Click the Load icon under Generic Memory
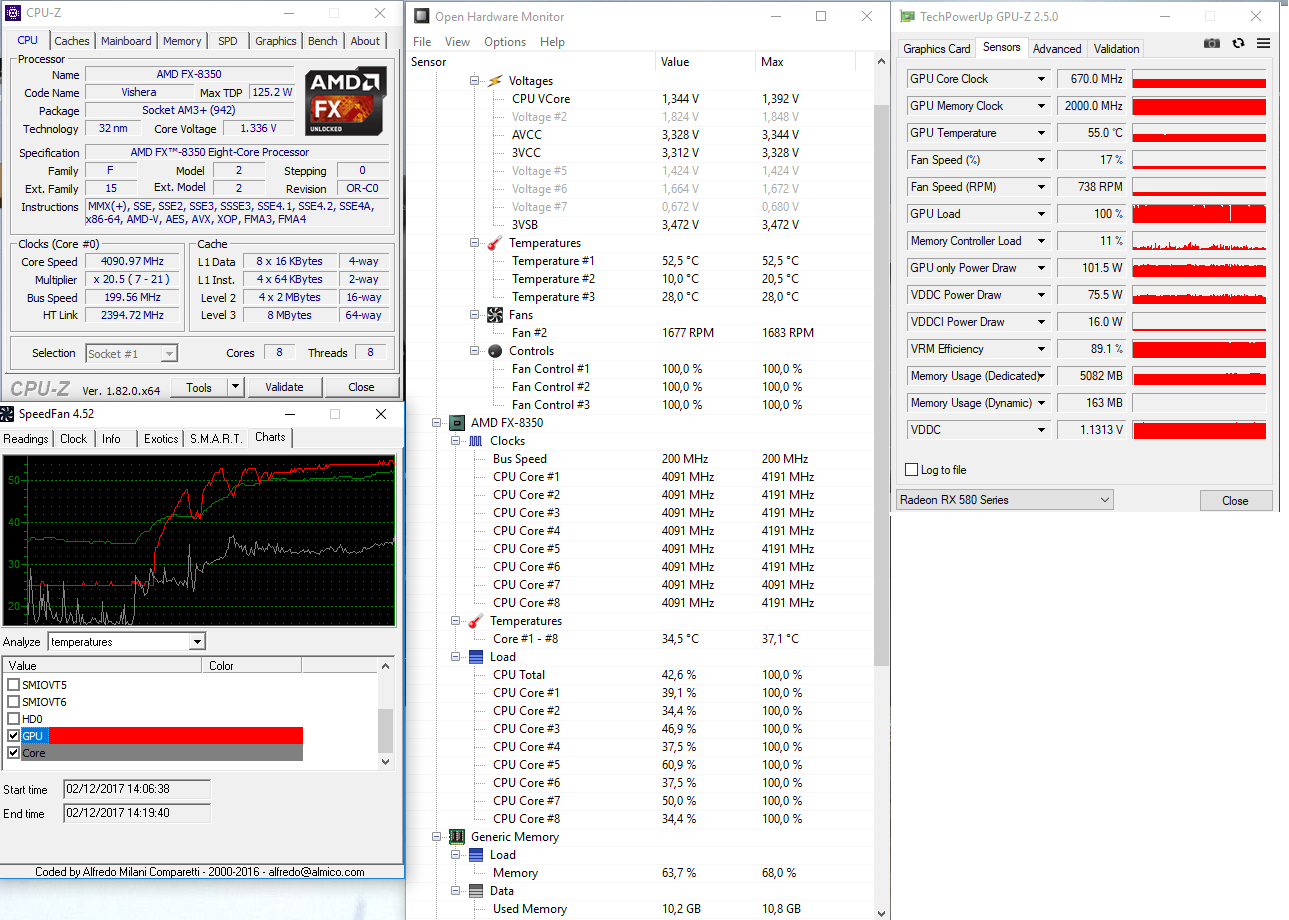Screen dimensions: 1289x920 click(476, 855)
